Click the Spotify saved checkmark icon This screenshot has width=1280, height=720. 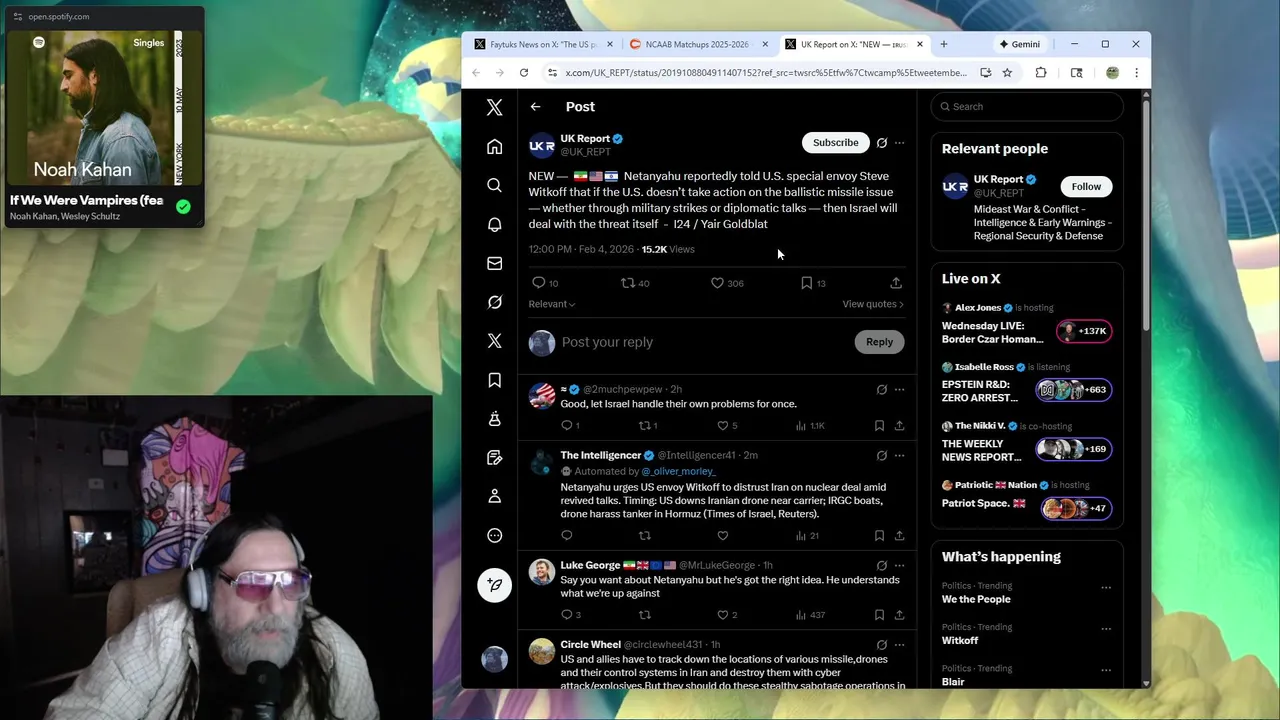pos(183,207)
